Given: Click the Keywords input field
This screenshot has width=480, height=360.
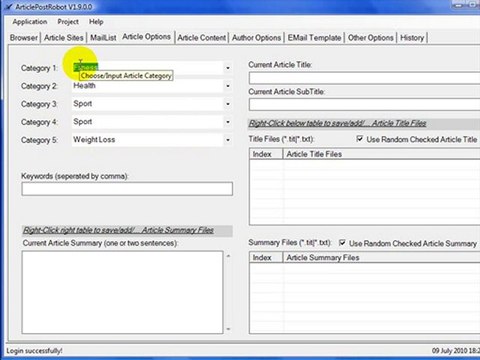Looking at the screenshot, I should pos(127,189).
